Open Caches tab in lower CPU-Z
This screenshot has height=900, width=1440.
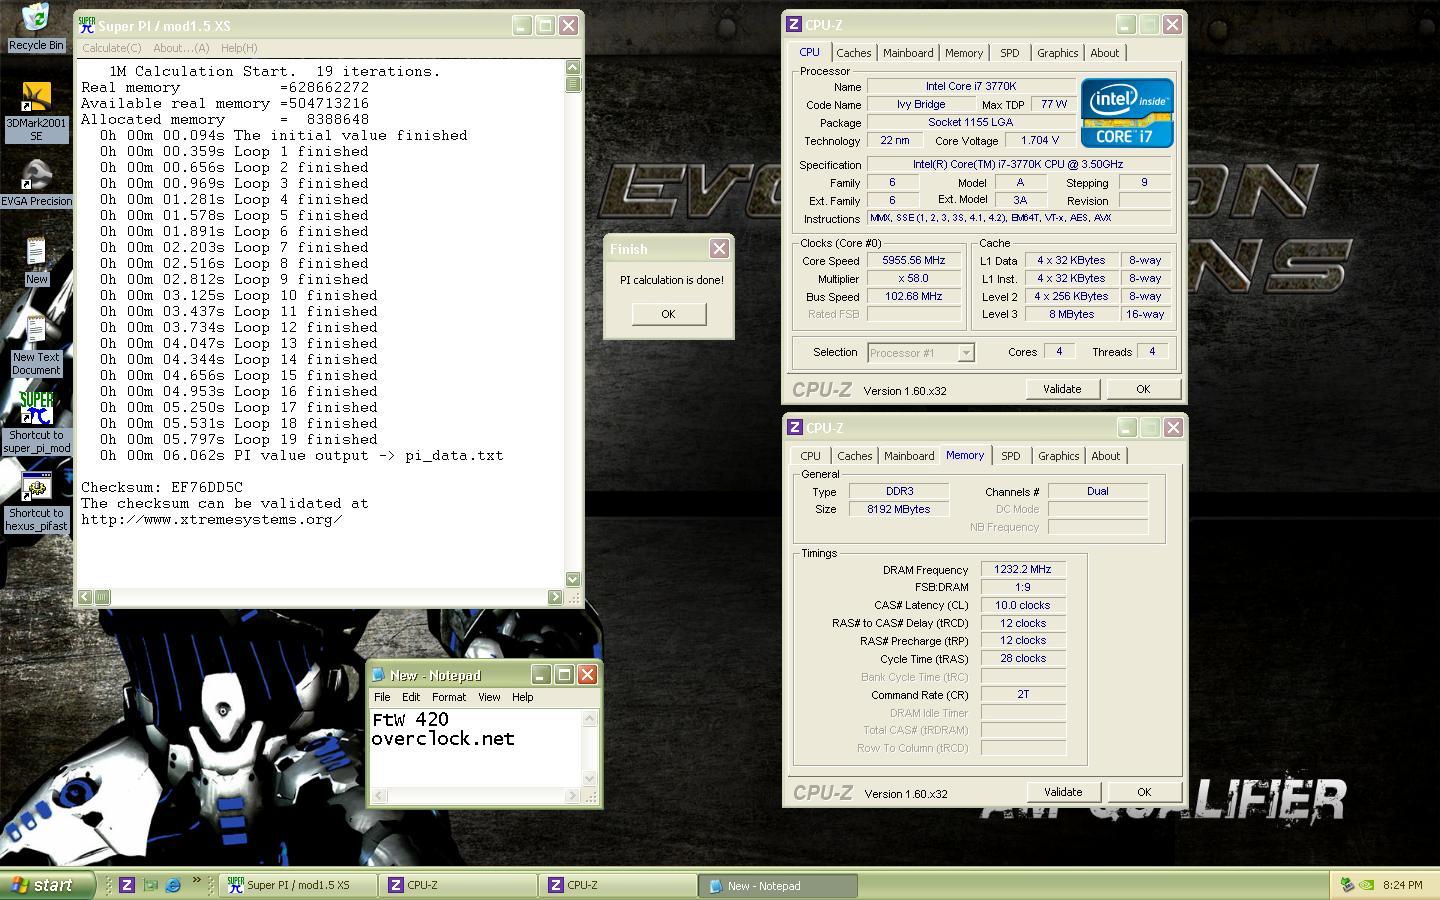coord(855,456)
